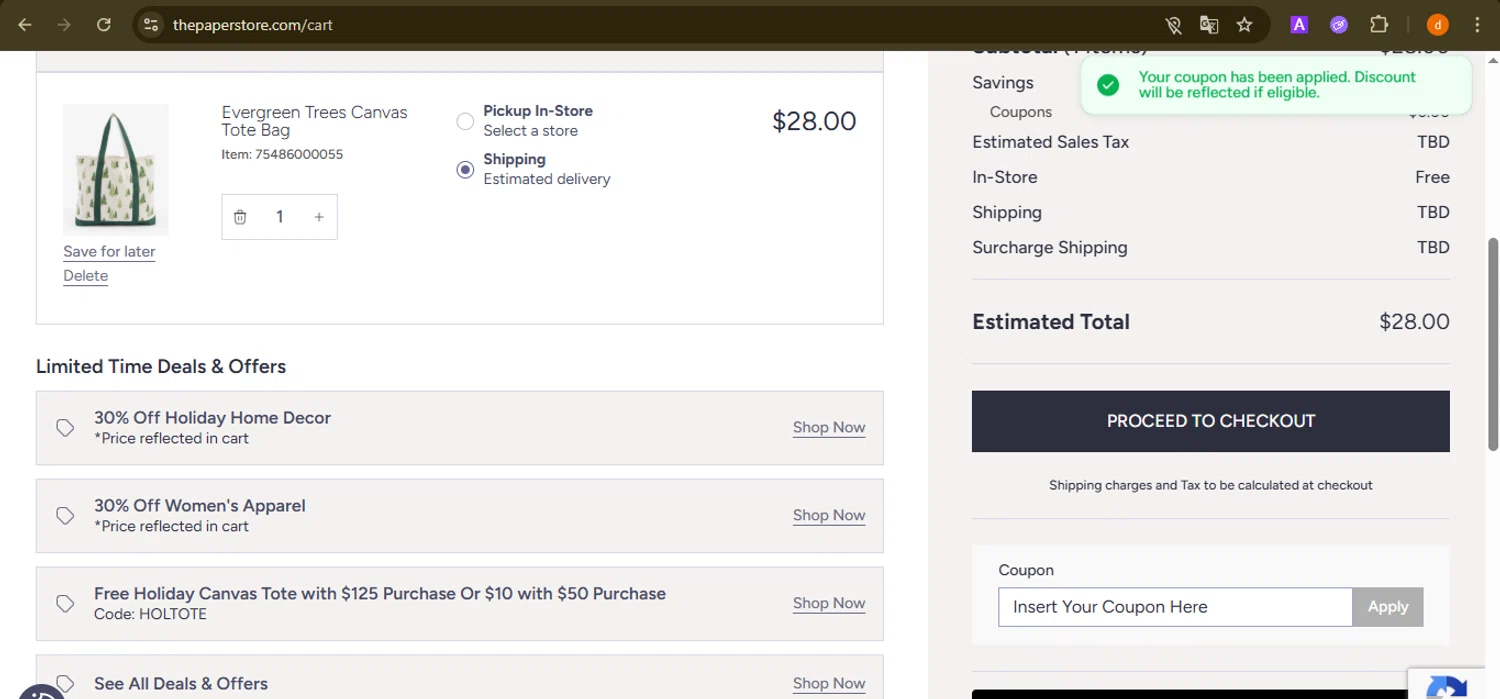Increase tote bag quantity with plus icon
1500x699 pixels.
319,217
